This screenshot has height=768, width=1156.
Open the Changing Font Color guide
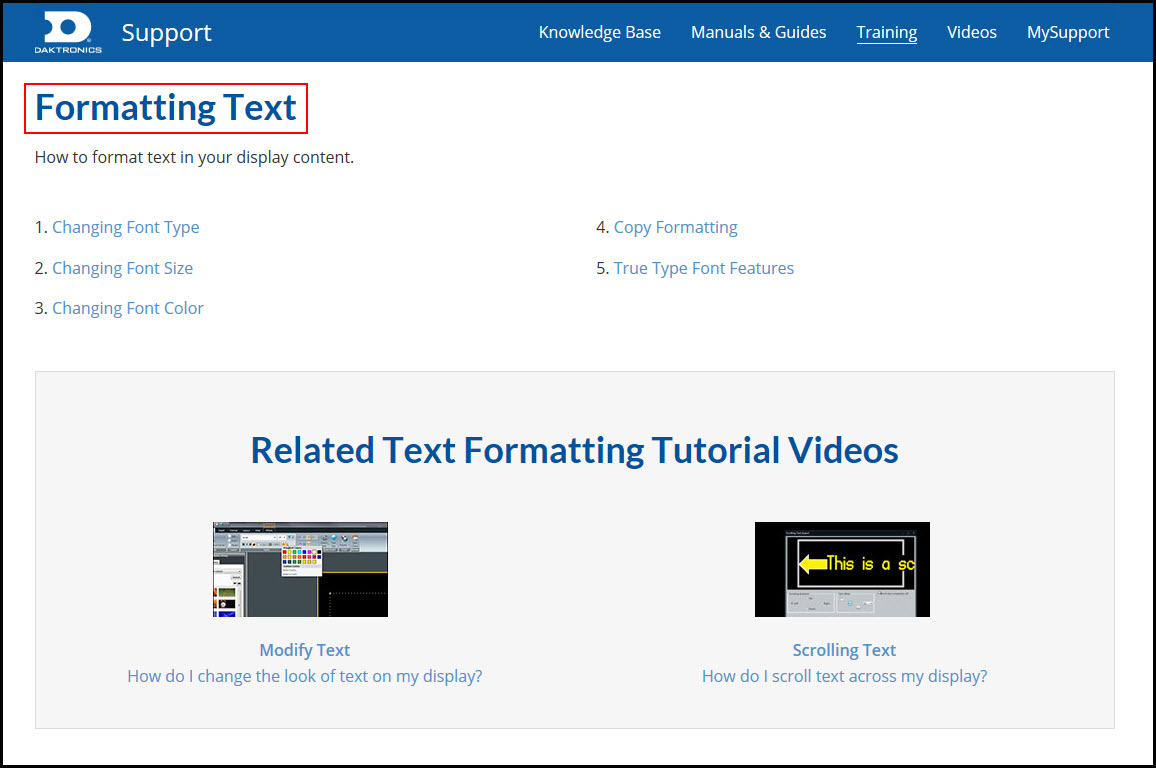point(127,308)
